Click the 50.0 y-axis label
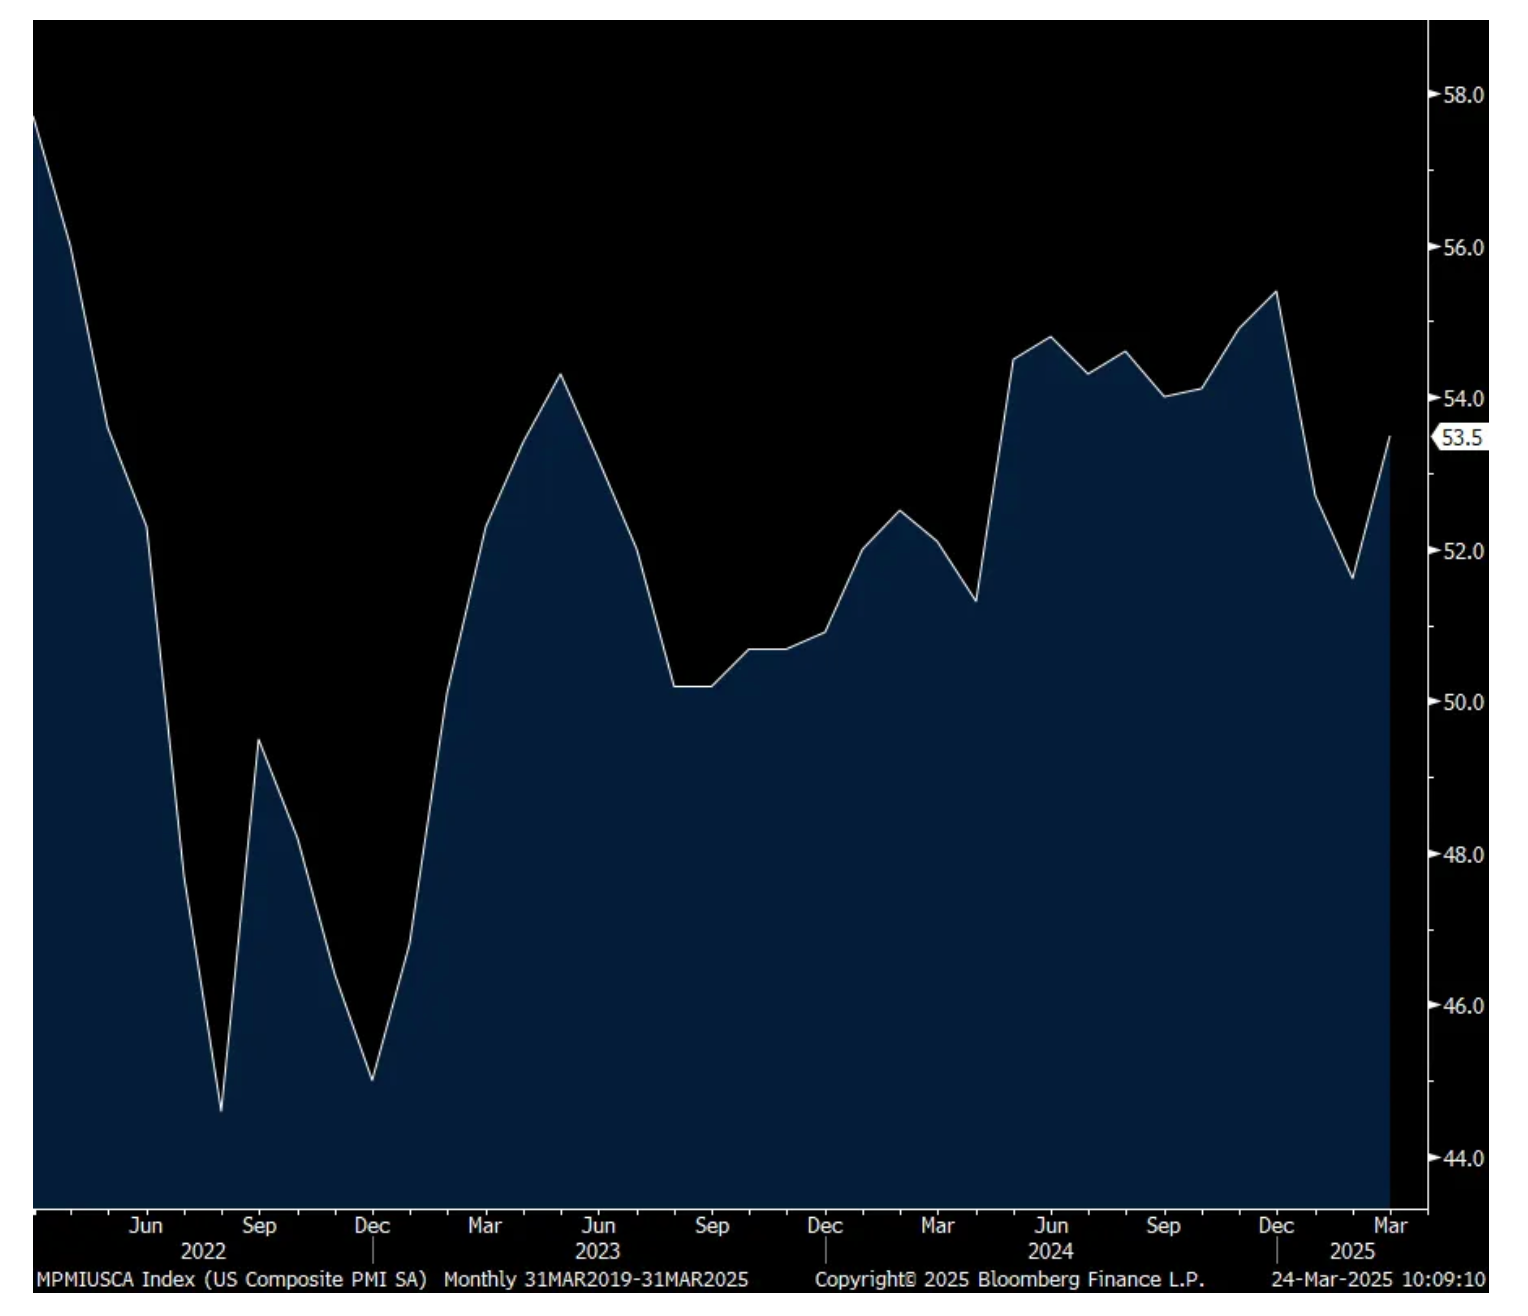Image resolution: width=1528 pixels, height=1316 pixels. [x=1463, y=703]
